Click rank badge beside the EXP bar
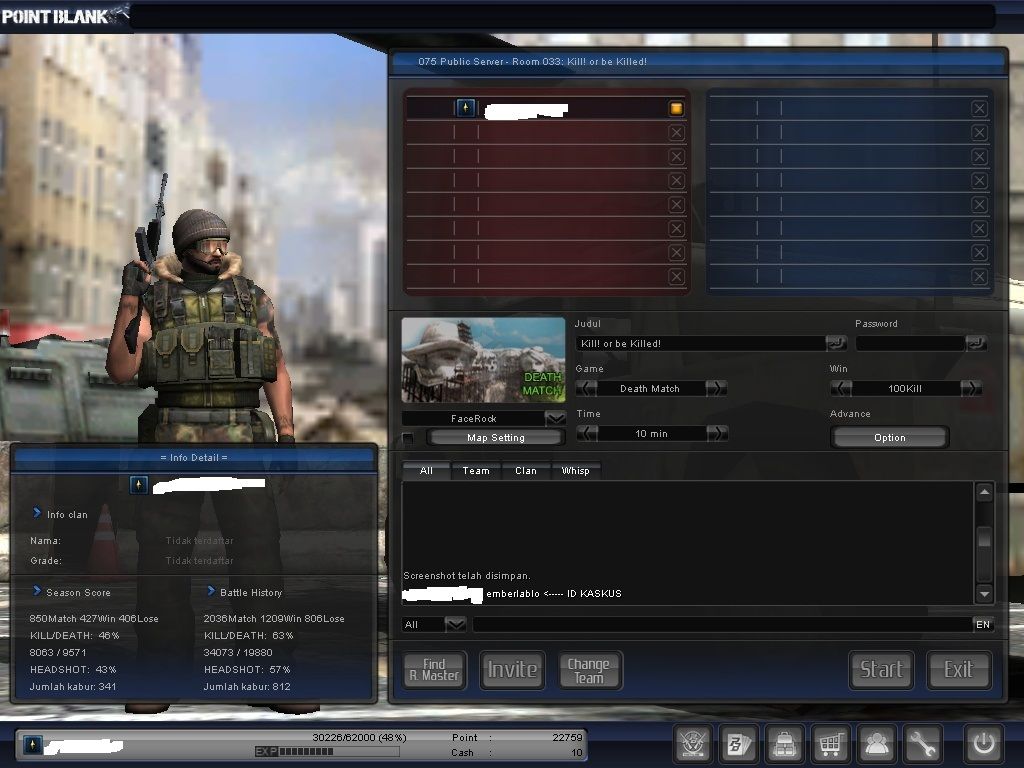 point(33,744)
